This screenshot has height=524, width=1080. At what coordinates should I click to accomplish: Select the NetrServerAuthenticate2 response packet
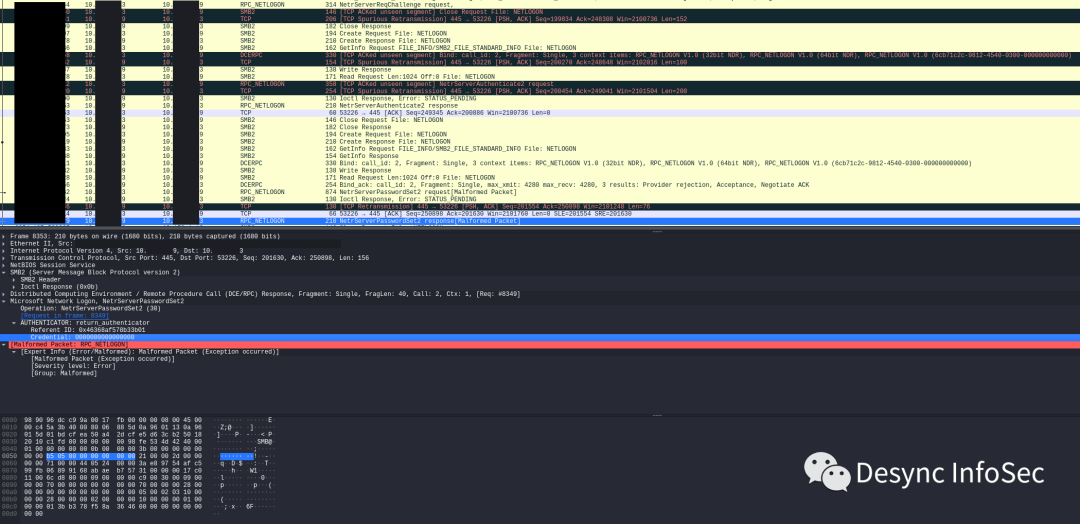540,105
